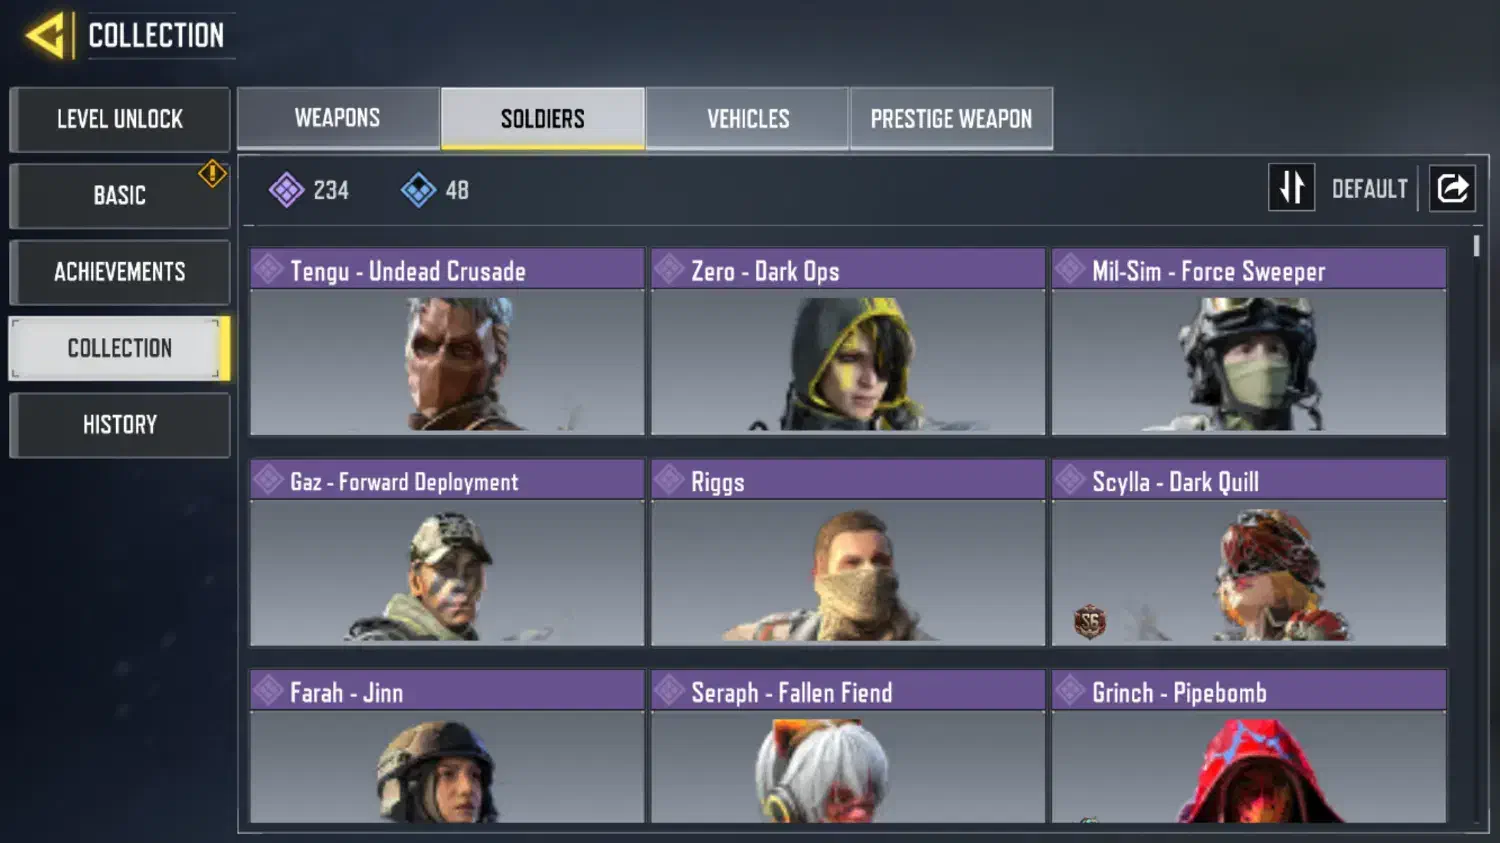This screenshot has height=843, width=1500.
Task: Click the blue diamond currency icon
Action: 418,190
